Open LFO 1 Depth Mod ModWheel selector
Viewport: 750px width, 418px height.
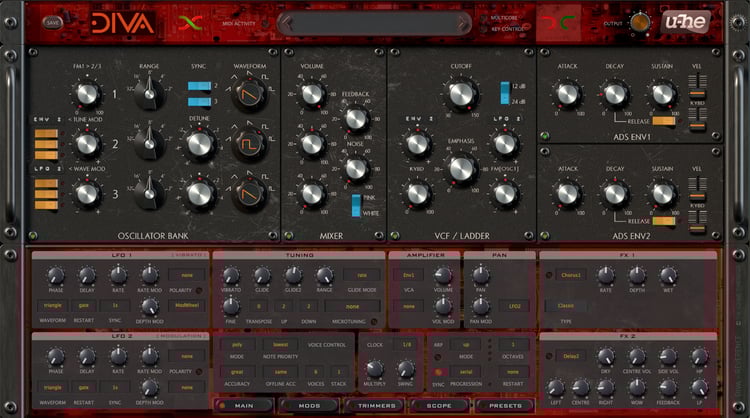pyautogui.click(x=187, y=306)
